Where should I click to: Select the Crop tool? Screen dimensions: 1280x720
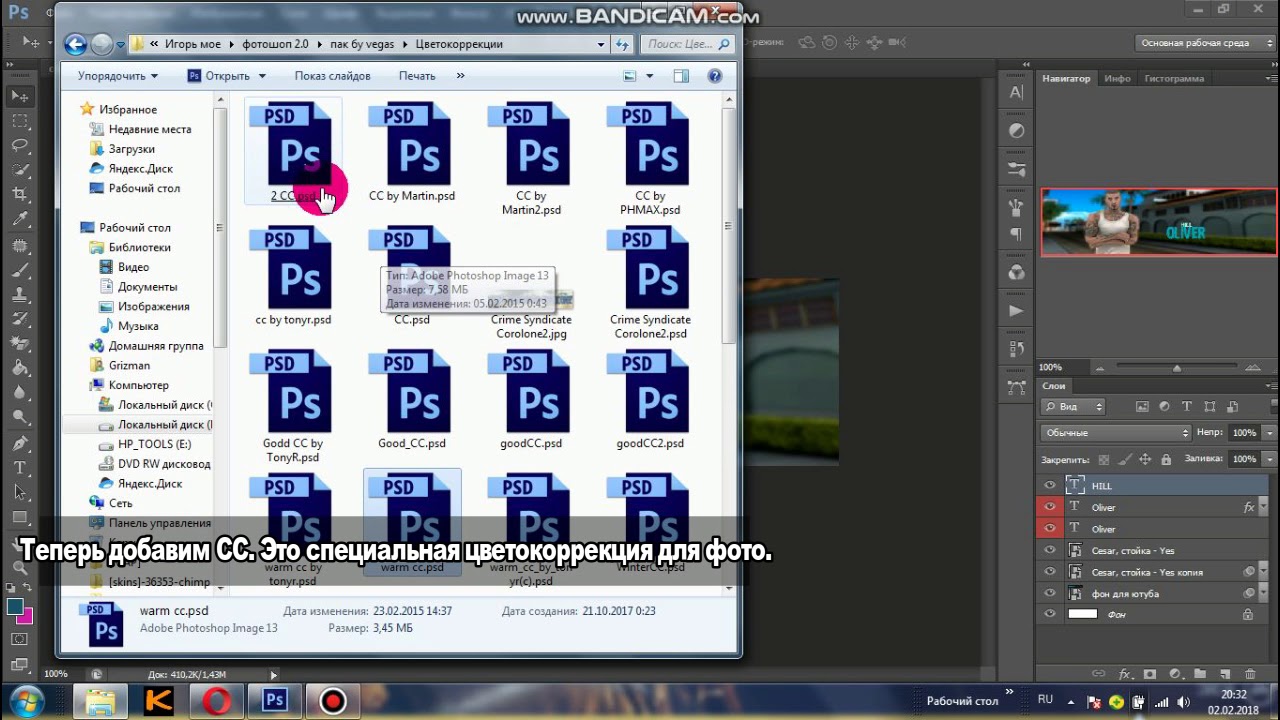pos(20,195)
